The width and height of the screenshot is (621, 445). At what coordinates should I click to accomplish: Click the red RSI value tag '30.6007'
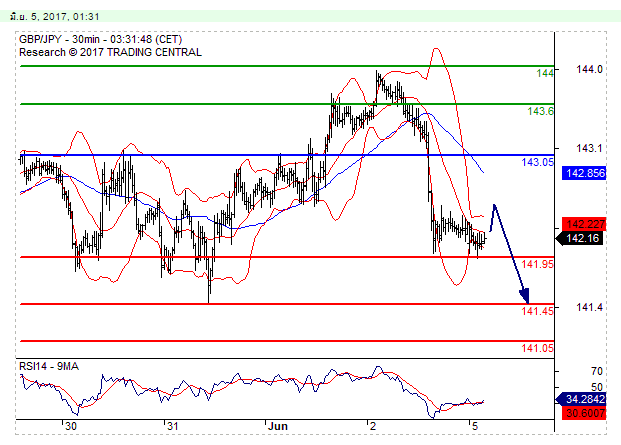click(x=584, y=413)
